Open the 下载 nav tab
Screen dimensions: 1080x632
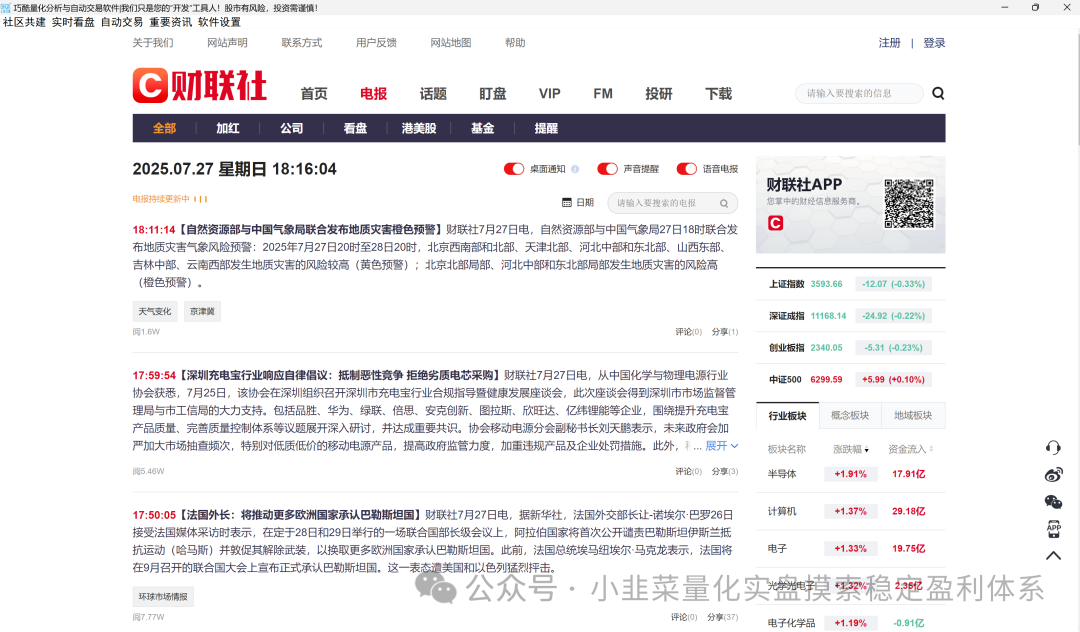coord(718,94)
